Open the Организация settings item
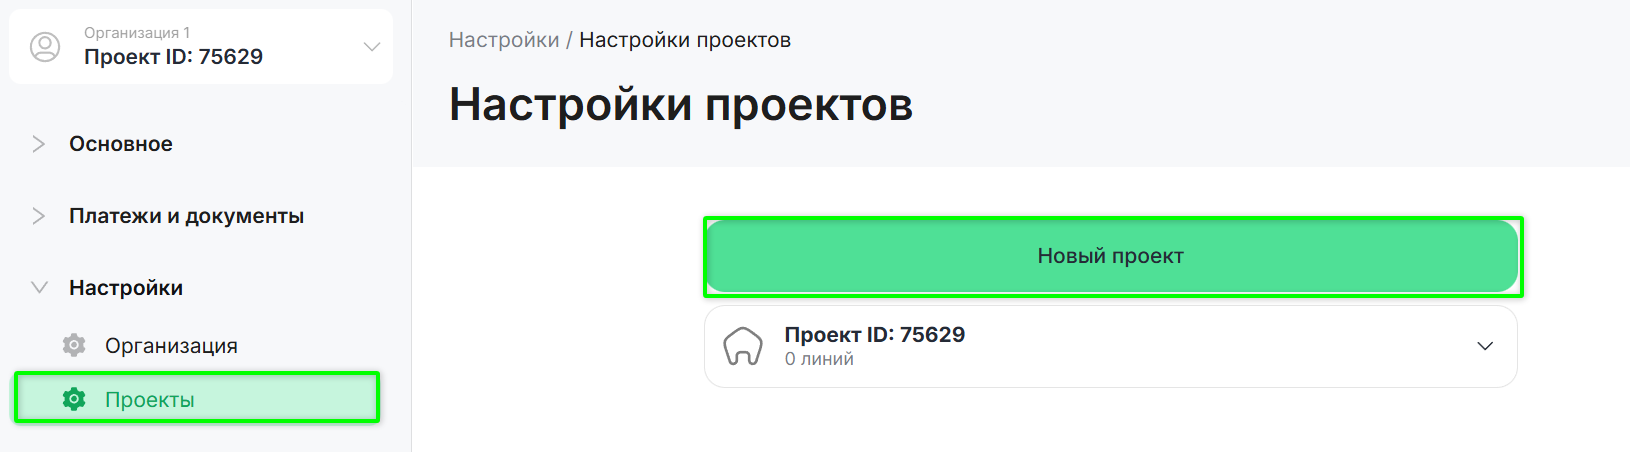The image size is (1630, 452). pos(171,346)
